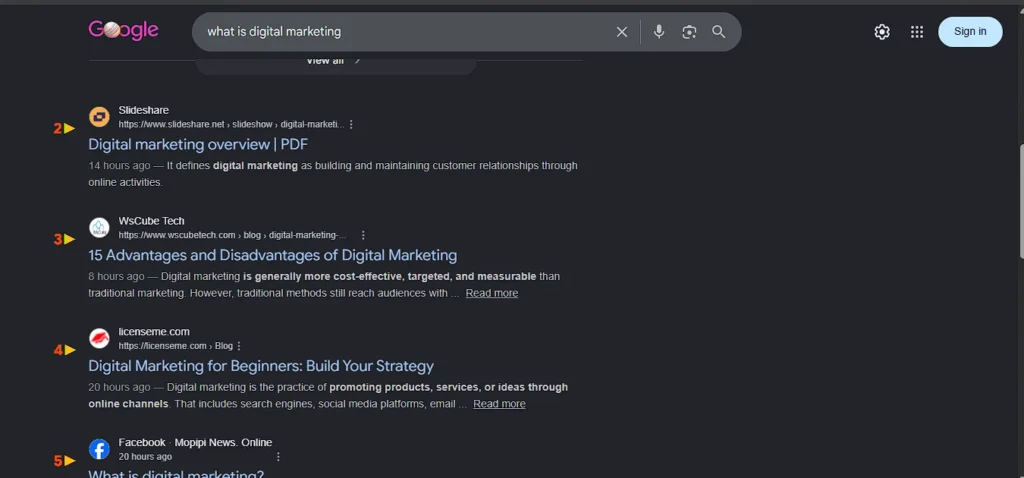Screen dimensions: 1024x478
Task: Click the wscubetech.com URL breadcrumb
Action: (232, 235)
